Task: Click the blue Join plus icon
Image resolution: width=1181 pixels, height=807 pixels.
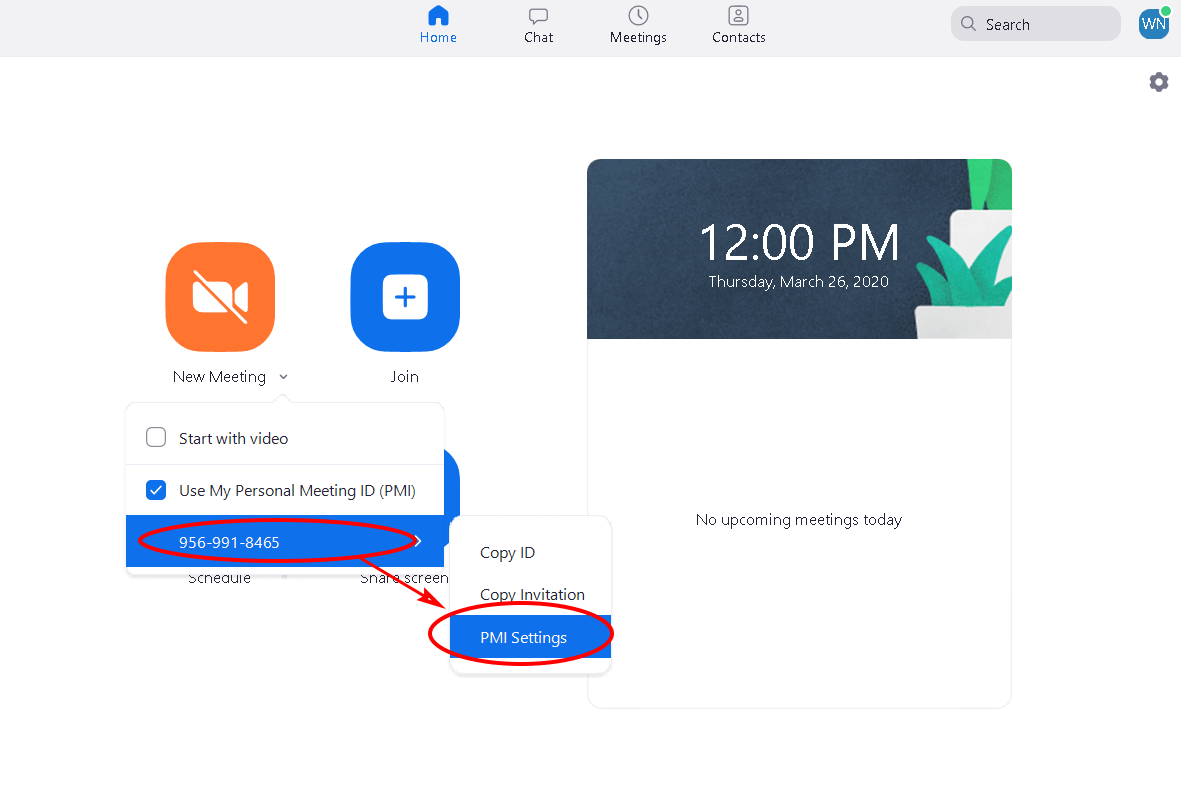Action: point(405,297)
